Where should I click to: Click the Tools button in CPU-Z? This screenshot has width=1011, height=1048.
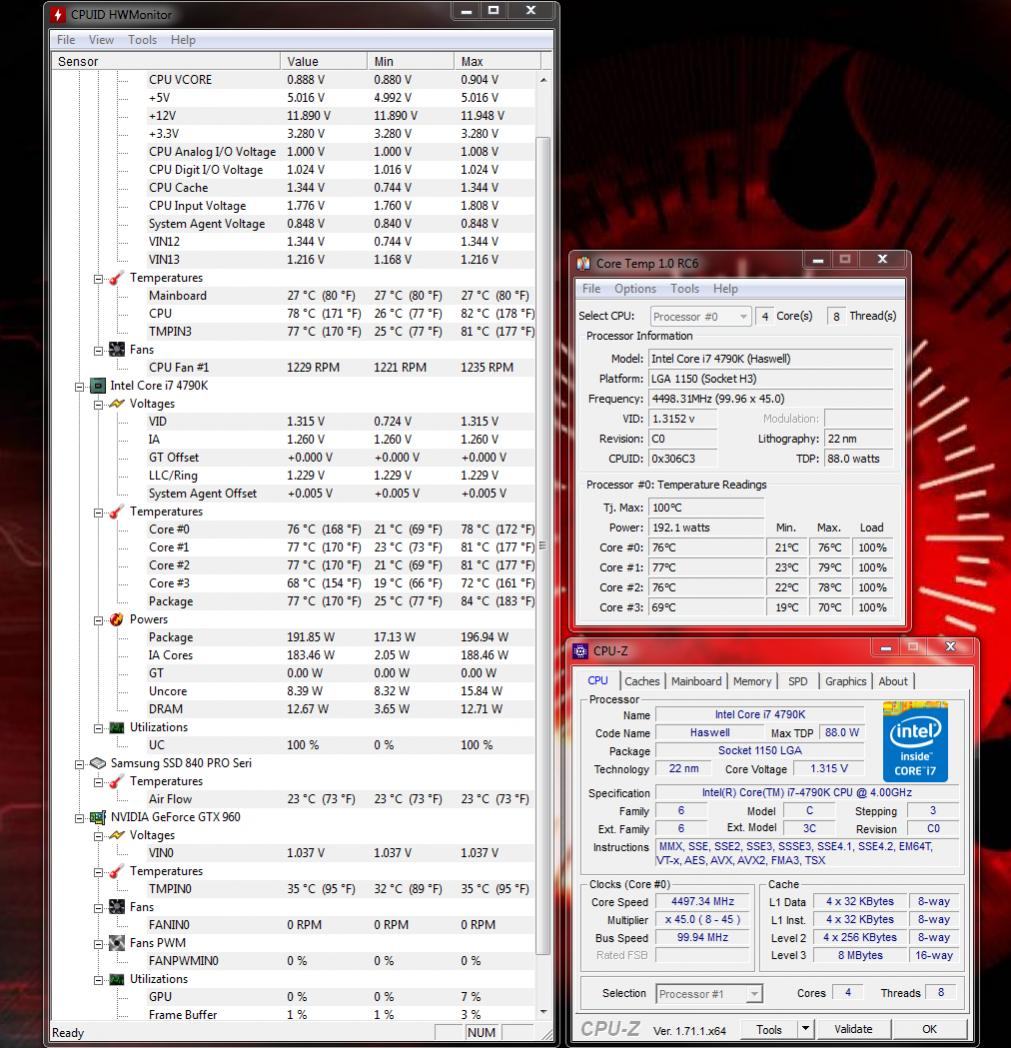click(768, 1029)
